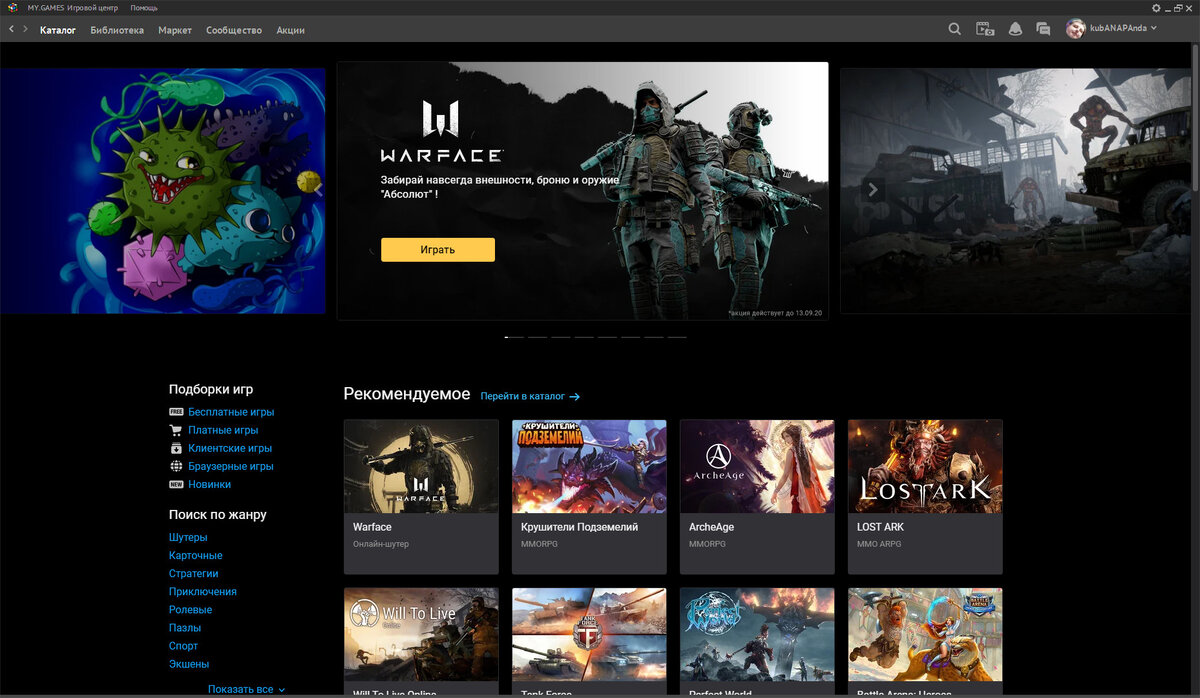Click the Рекомендуемое heading

pyautogui.click(x=406, y=394)
